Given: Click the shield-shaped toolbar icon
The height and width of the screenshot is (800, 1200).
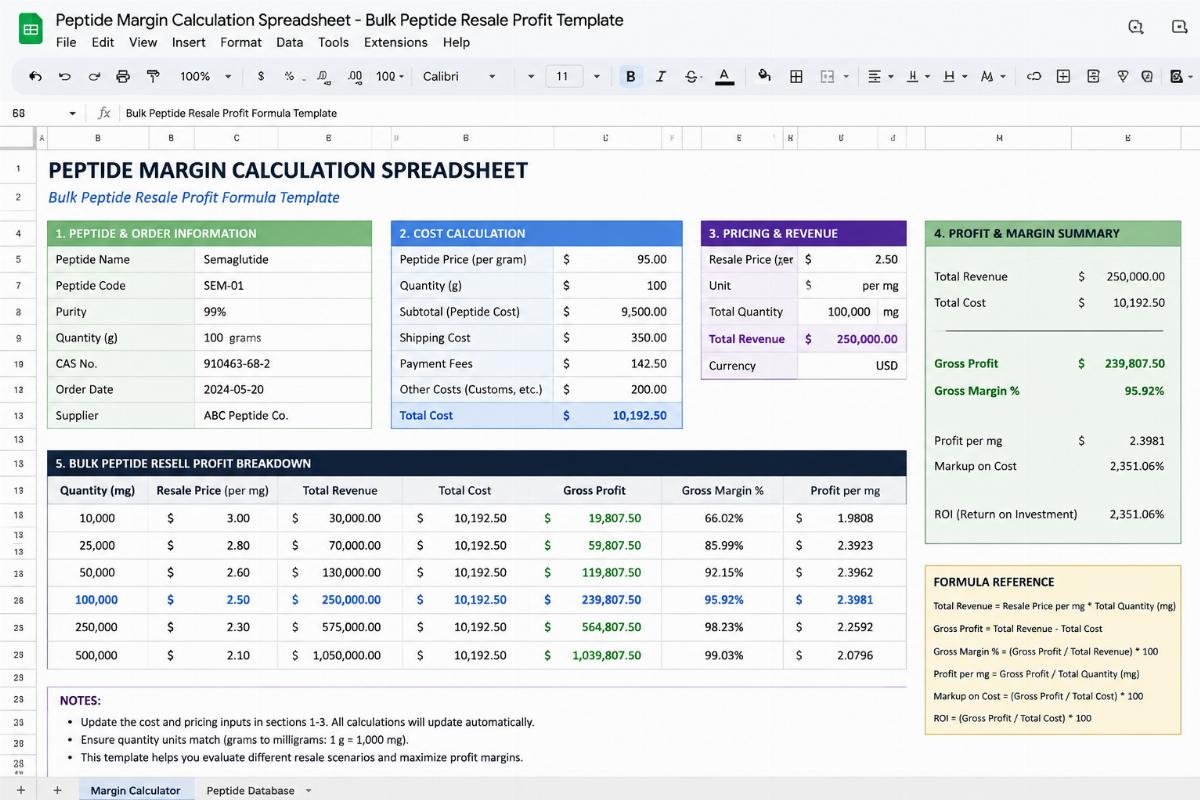Looking at the screenshot, I should [1147, 76].
